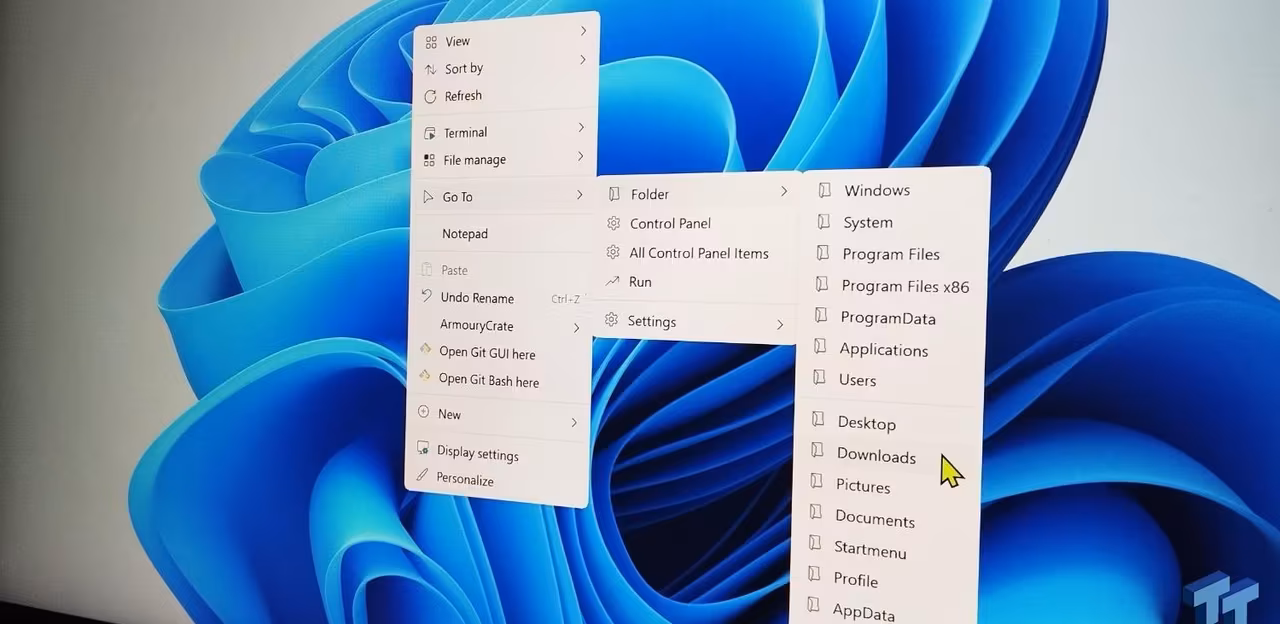Expand the ArmouryCrate submenu arrow
This screenshot has height=624, width=1280.
tap(576, 328)
